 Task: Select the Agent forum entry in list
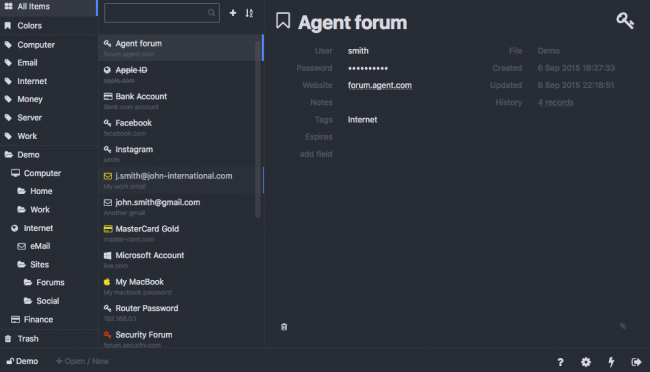[180, 48]
